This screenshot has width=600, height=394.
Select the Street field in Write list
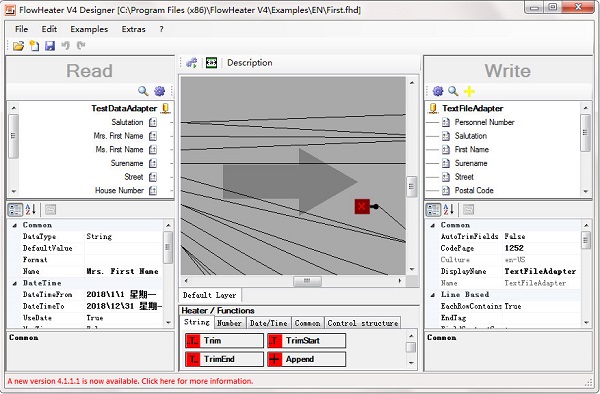click(x=464, y=177)
